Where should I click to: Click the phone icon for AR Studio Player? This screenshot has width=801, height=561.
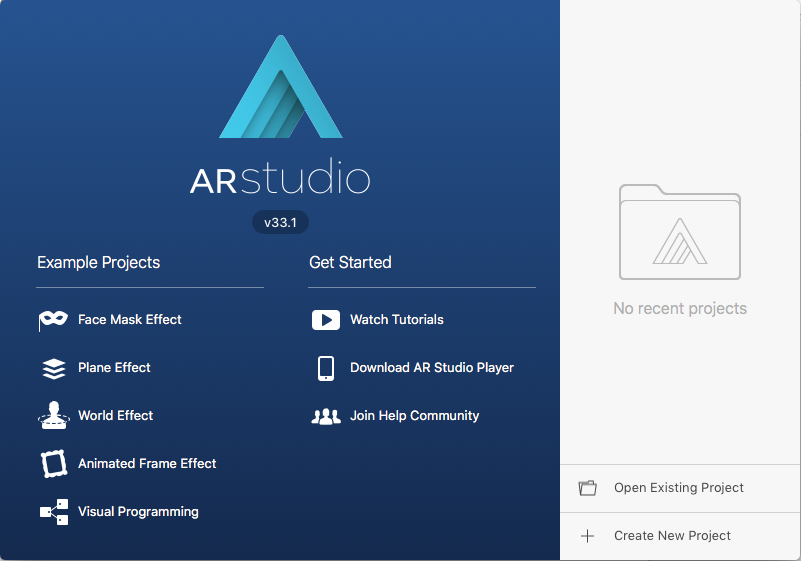(326, 368)
